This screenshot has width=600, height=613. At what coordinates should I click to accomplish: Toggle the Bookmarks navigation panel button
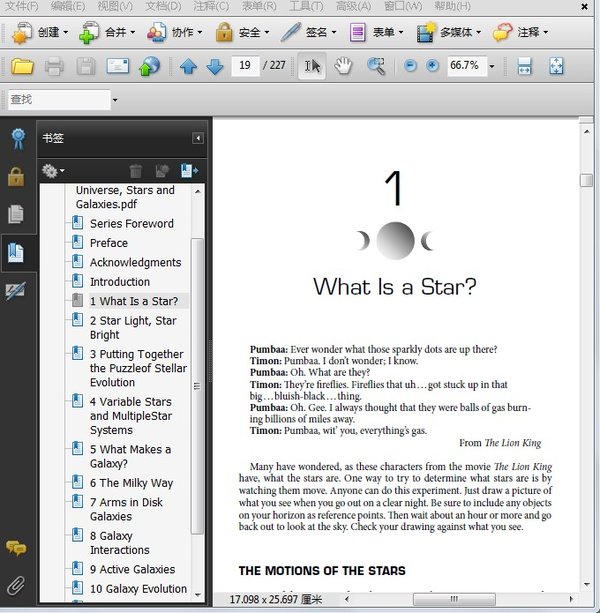16,251
